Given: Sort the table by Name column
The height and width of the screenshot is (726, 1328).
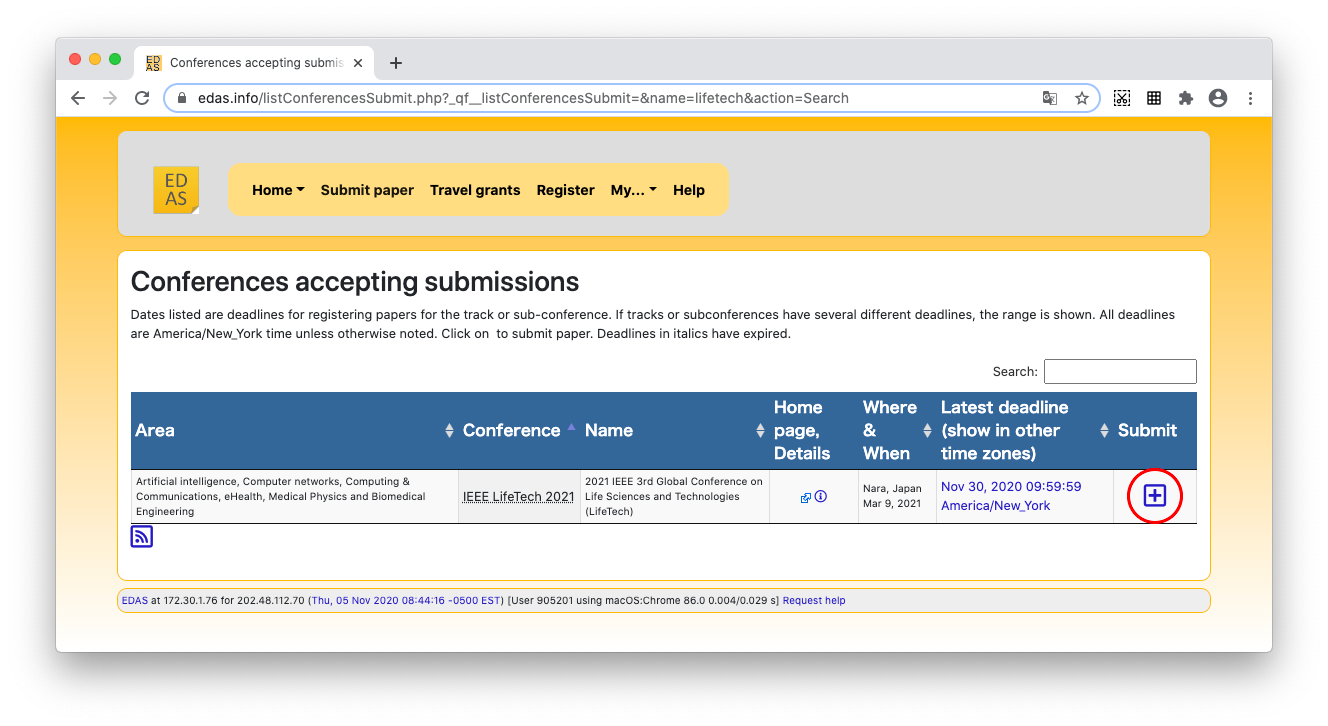Looking at the screenshot, I should point(674,430).
